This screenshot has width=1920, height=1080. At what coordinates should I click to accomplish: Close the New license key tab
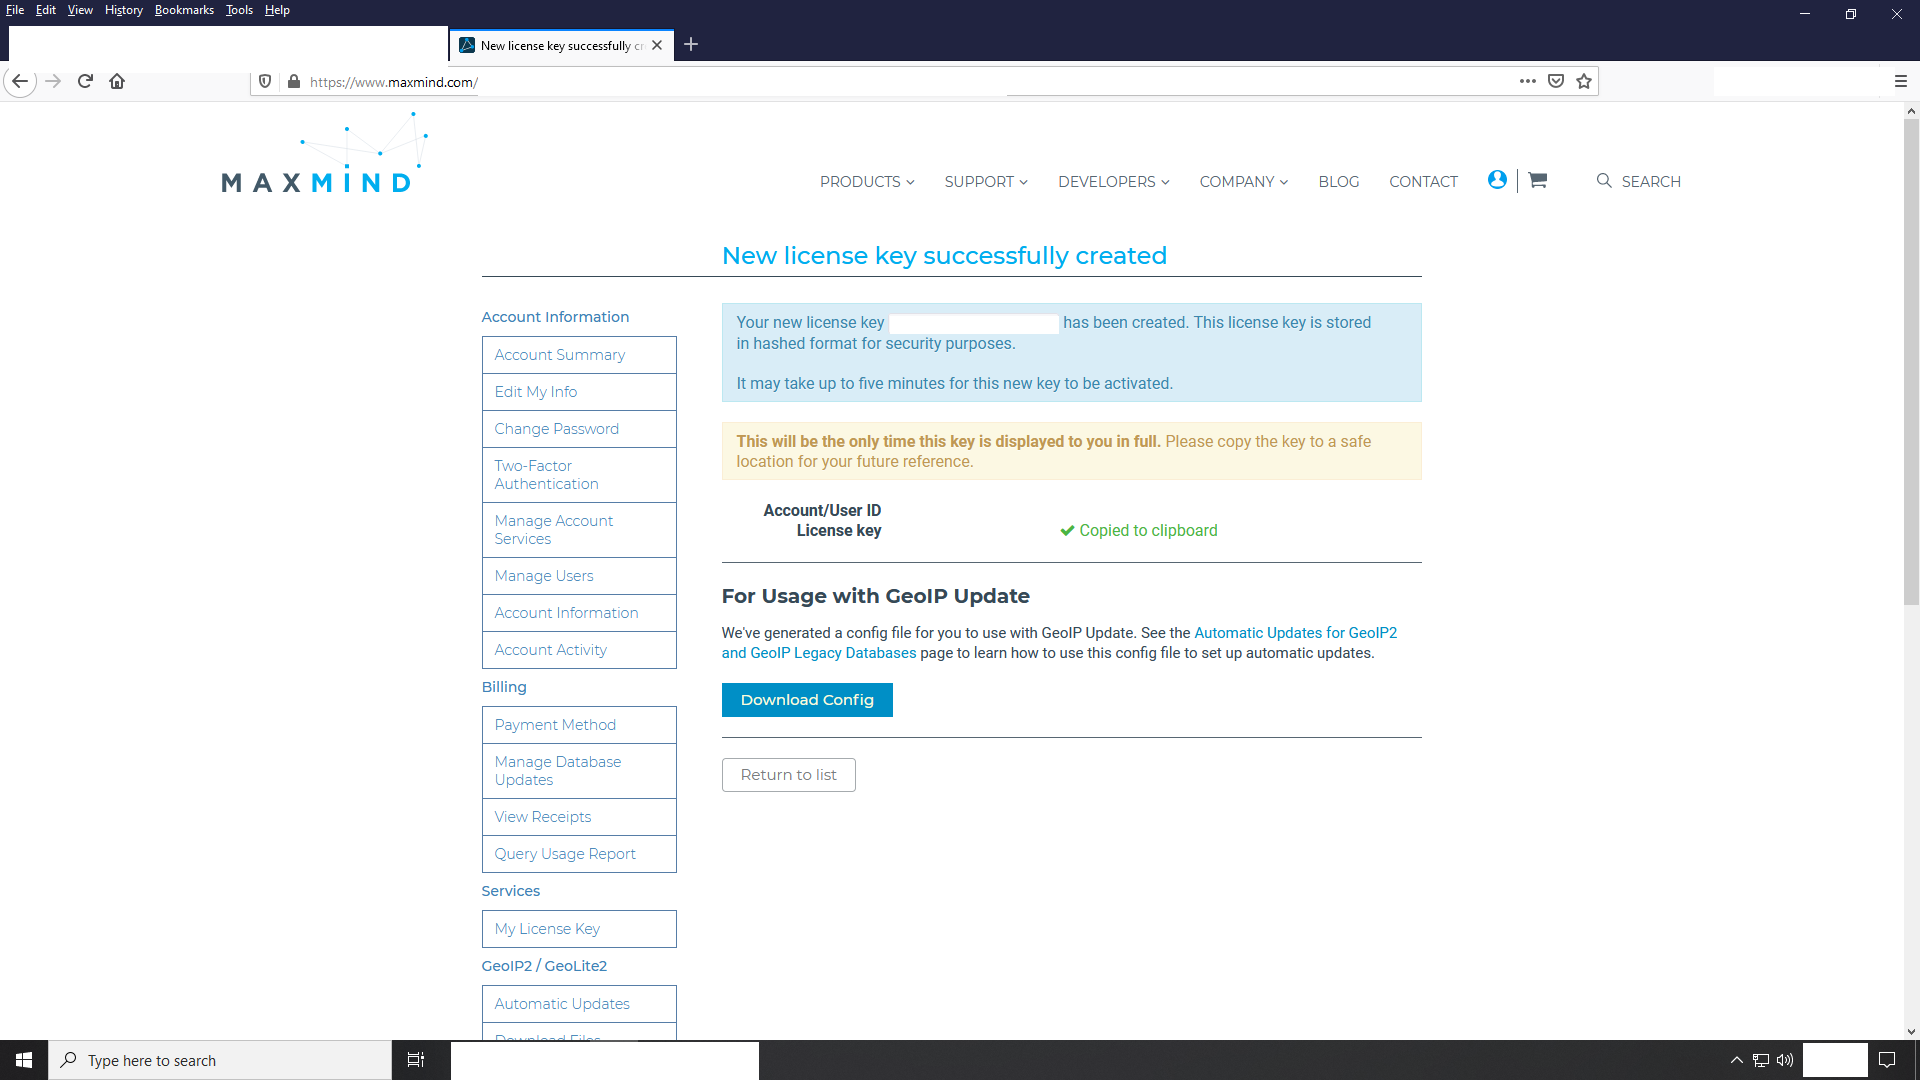click(657, 45)
